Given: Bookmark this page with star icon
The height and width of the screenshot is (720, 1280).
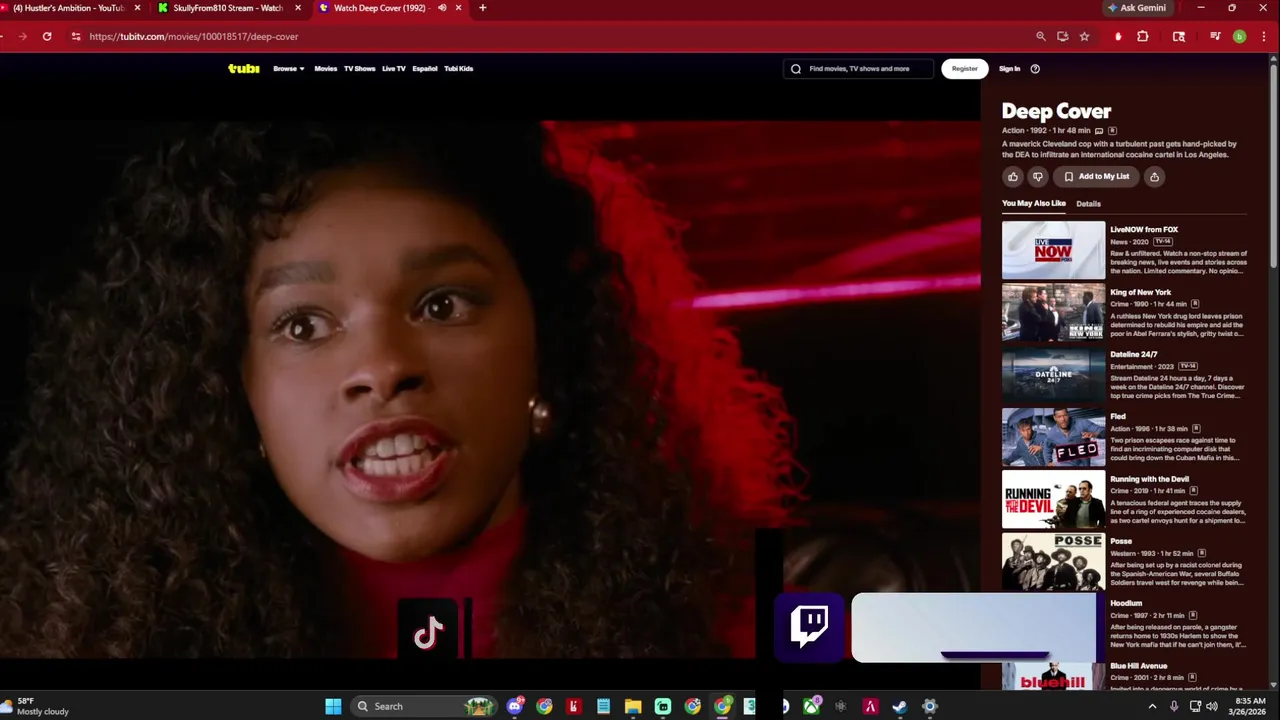Looking at the screenshot, I should point(1084,36).
